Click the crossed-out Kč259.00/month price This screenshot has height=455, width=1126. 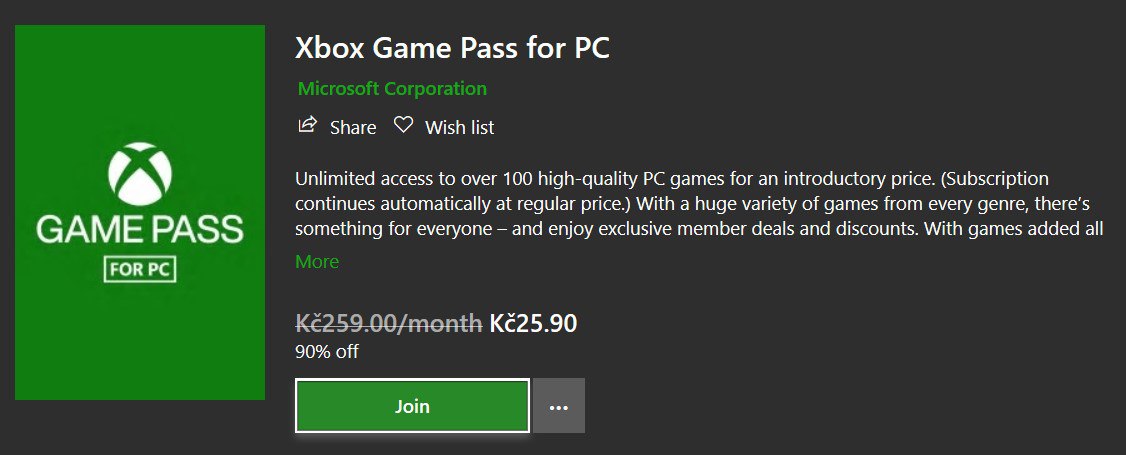388,324
